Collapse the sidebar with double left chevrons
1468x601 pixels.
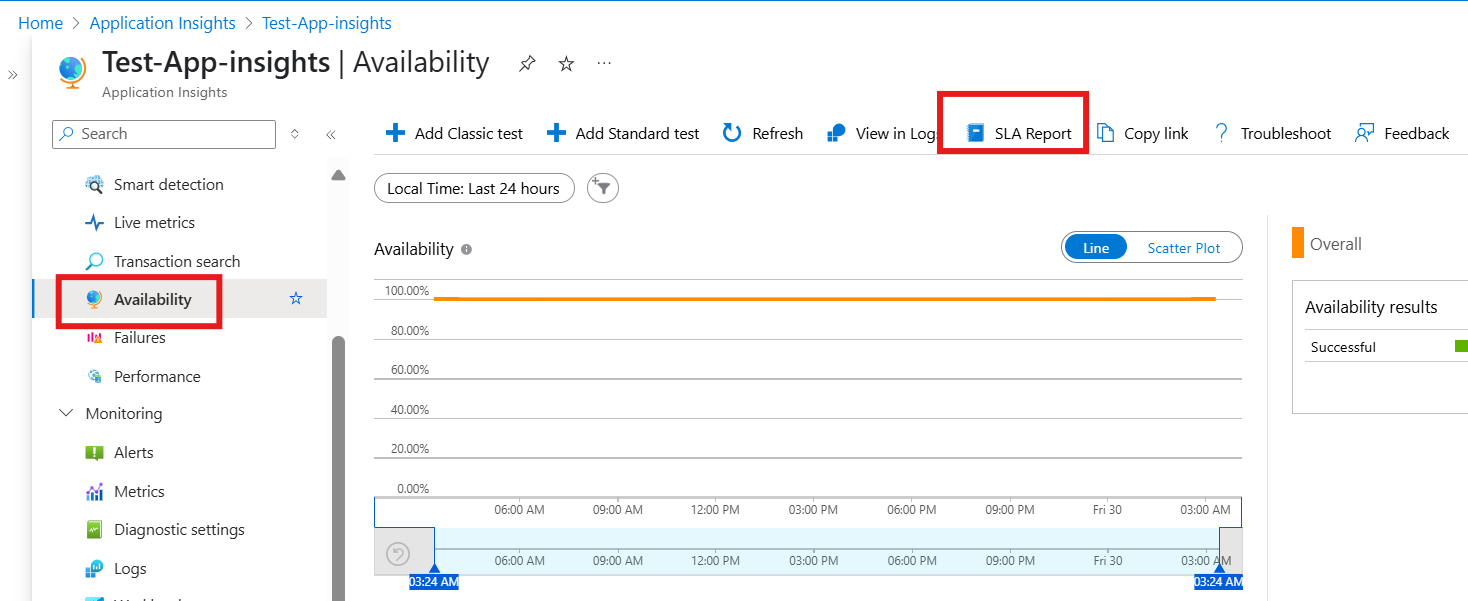(331, 134)
